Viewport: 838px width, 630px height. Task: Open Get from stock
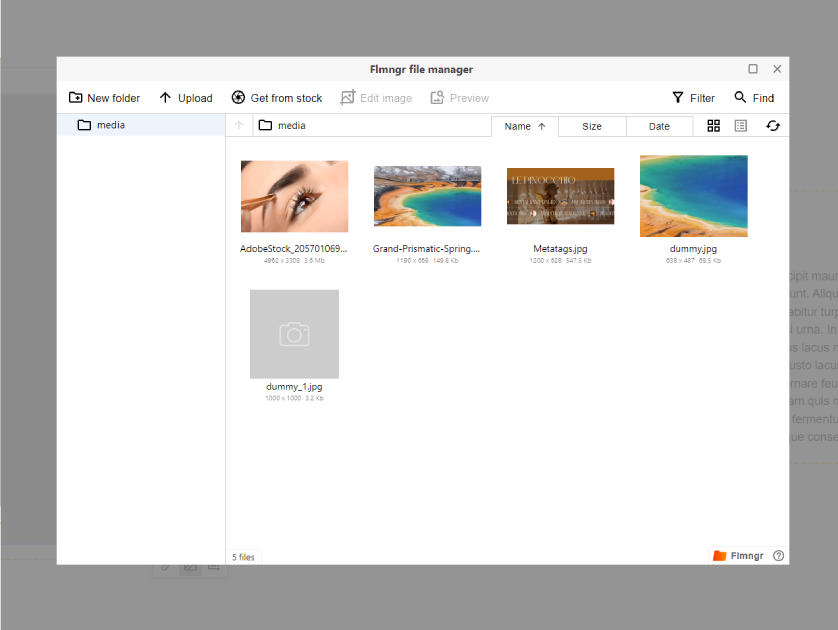tap(277, 98)
